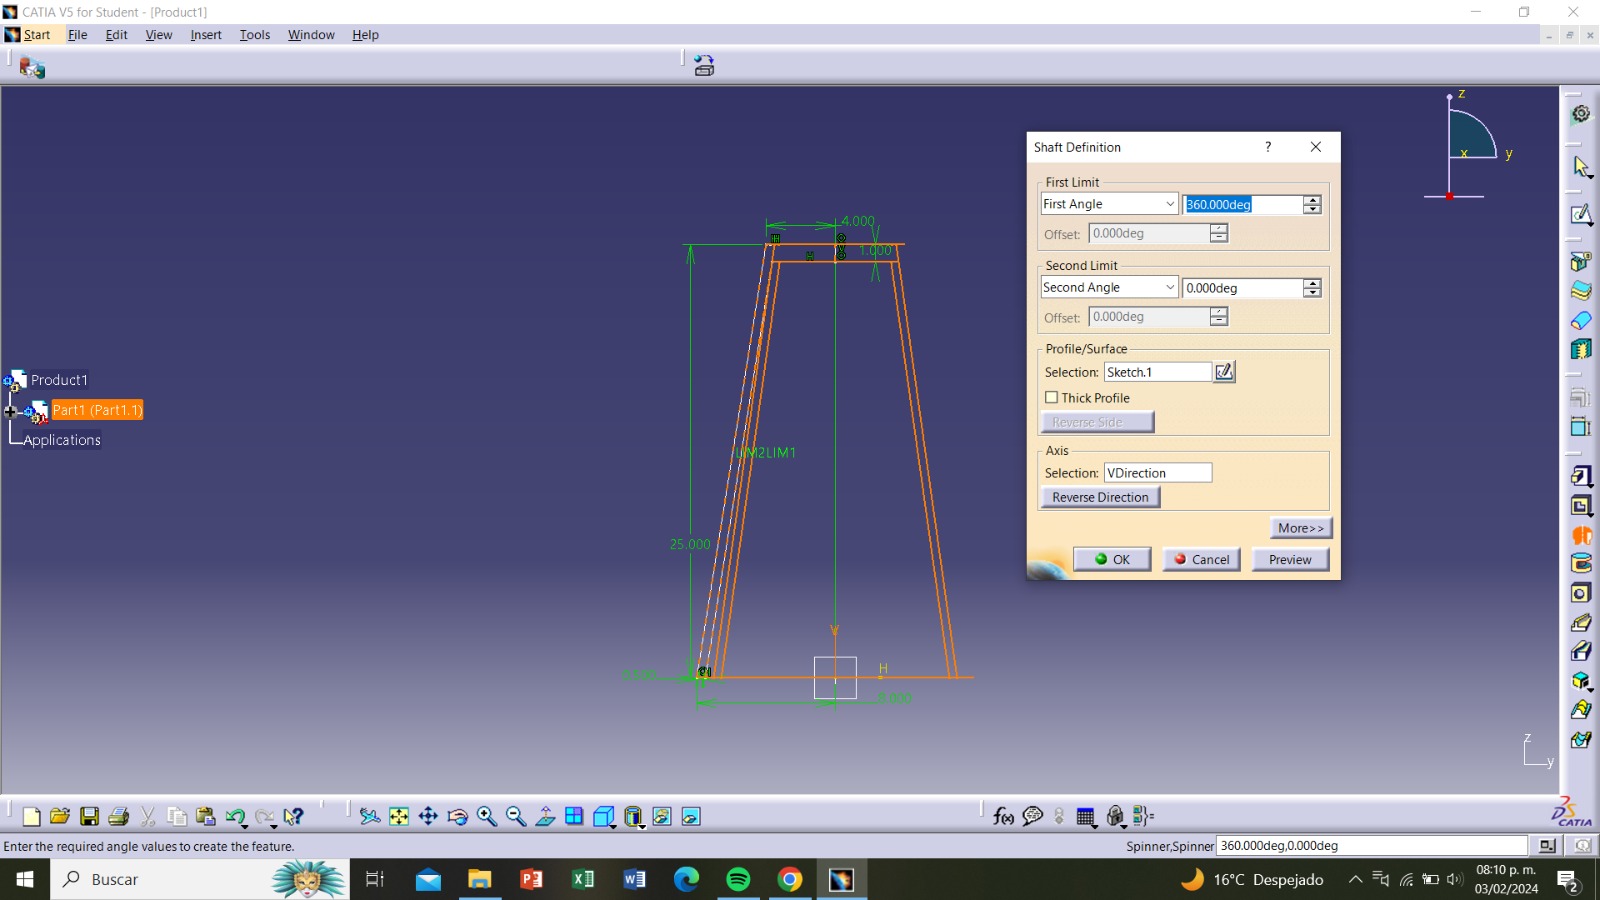Click the Open file folder icon

[60, 817]
